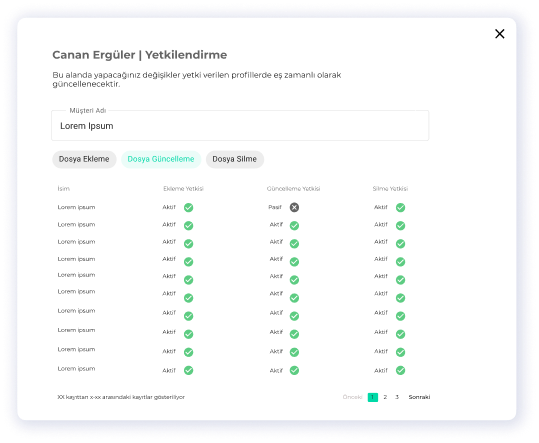This screenshot has width=539, height=443.
Task: Close the Yetkilendirme dialog with the X
Action: pos(499,34)
